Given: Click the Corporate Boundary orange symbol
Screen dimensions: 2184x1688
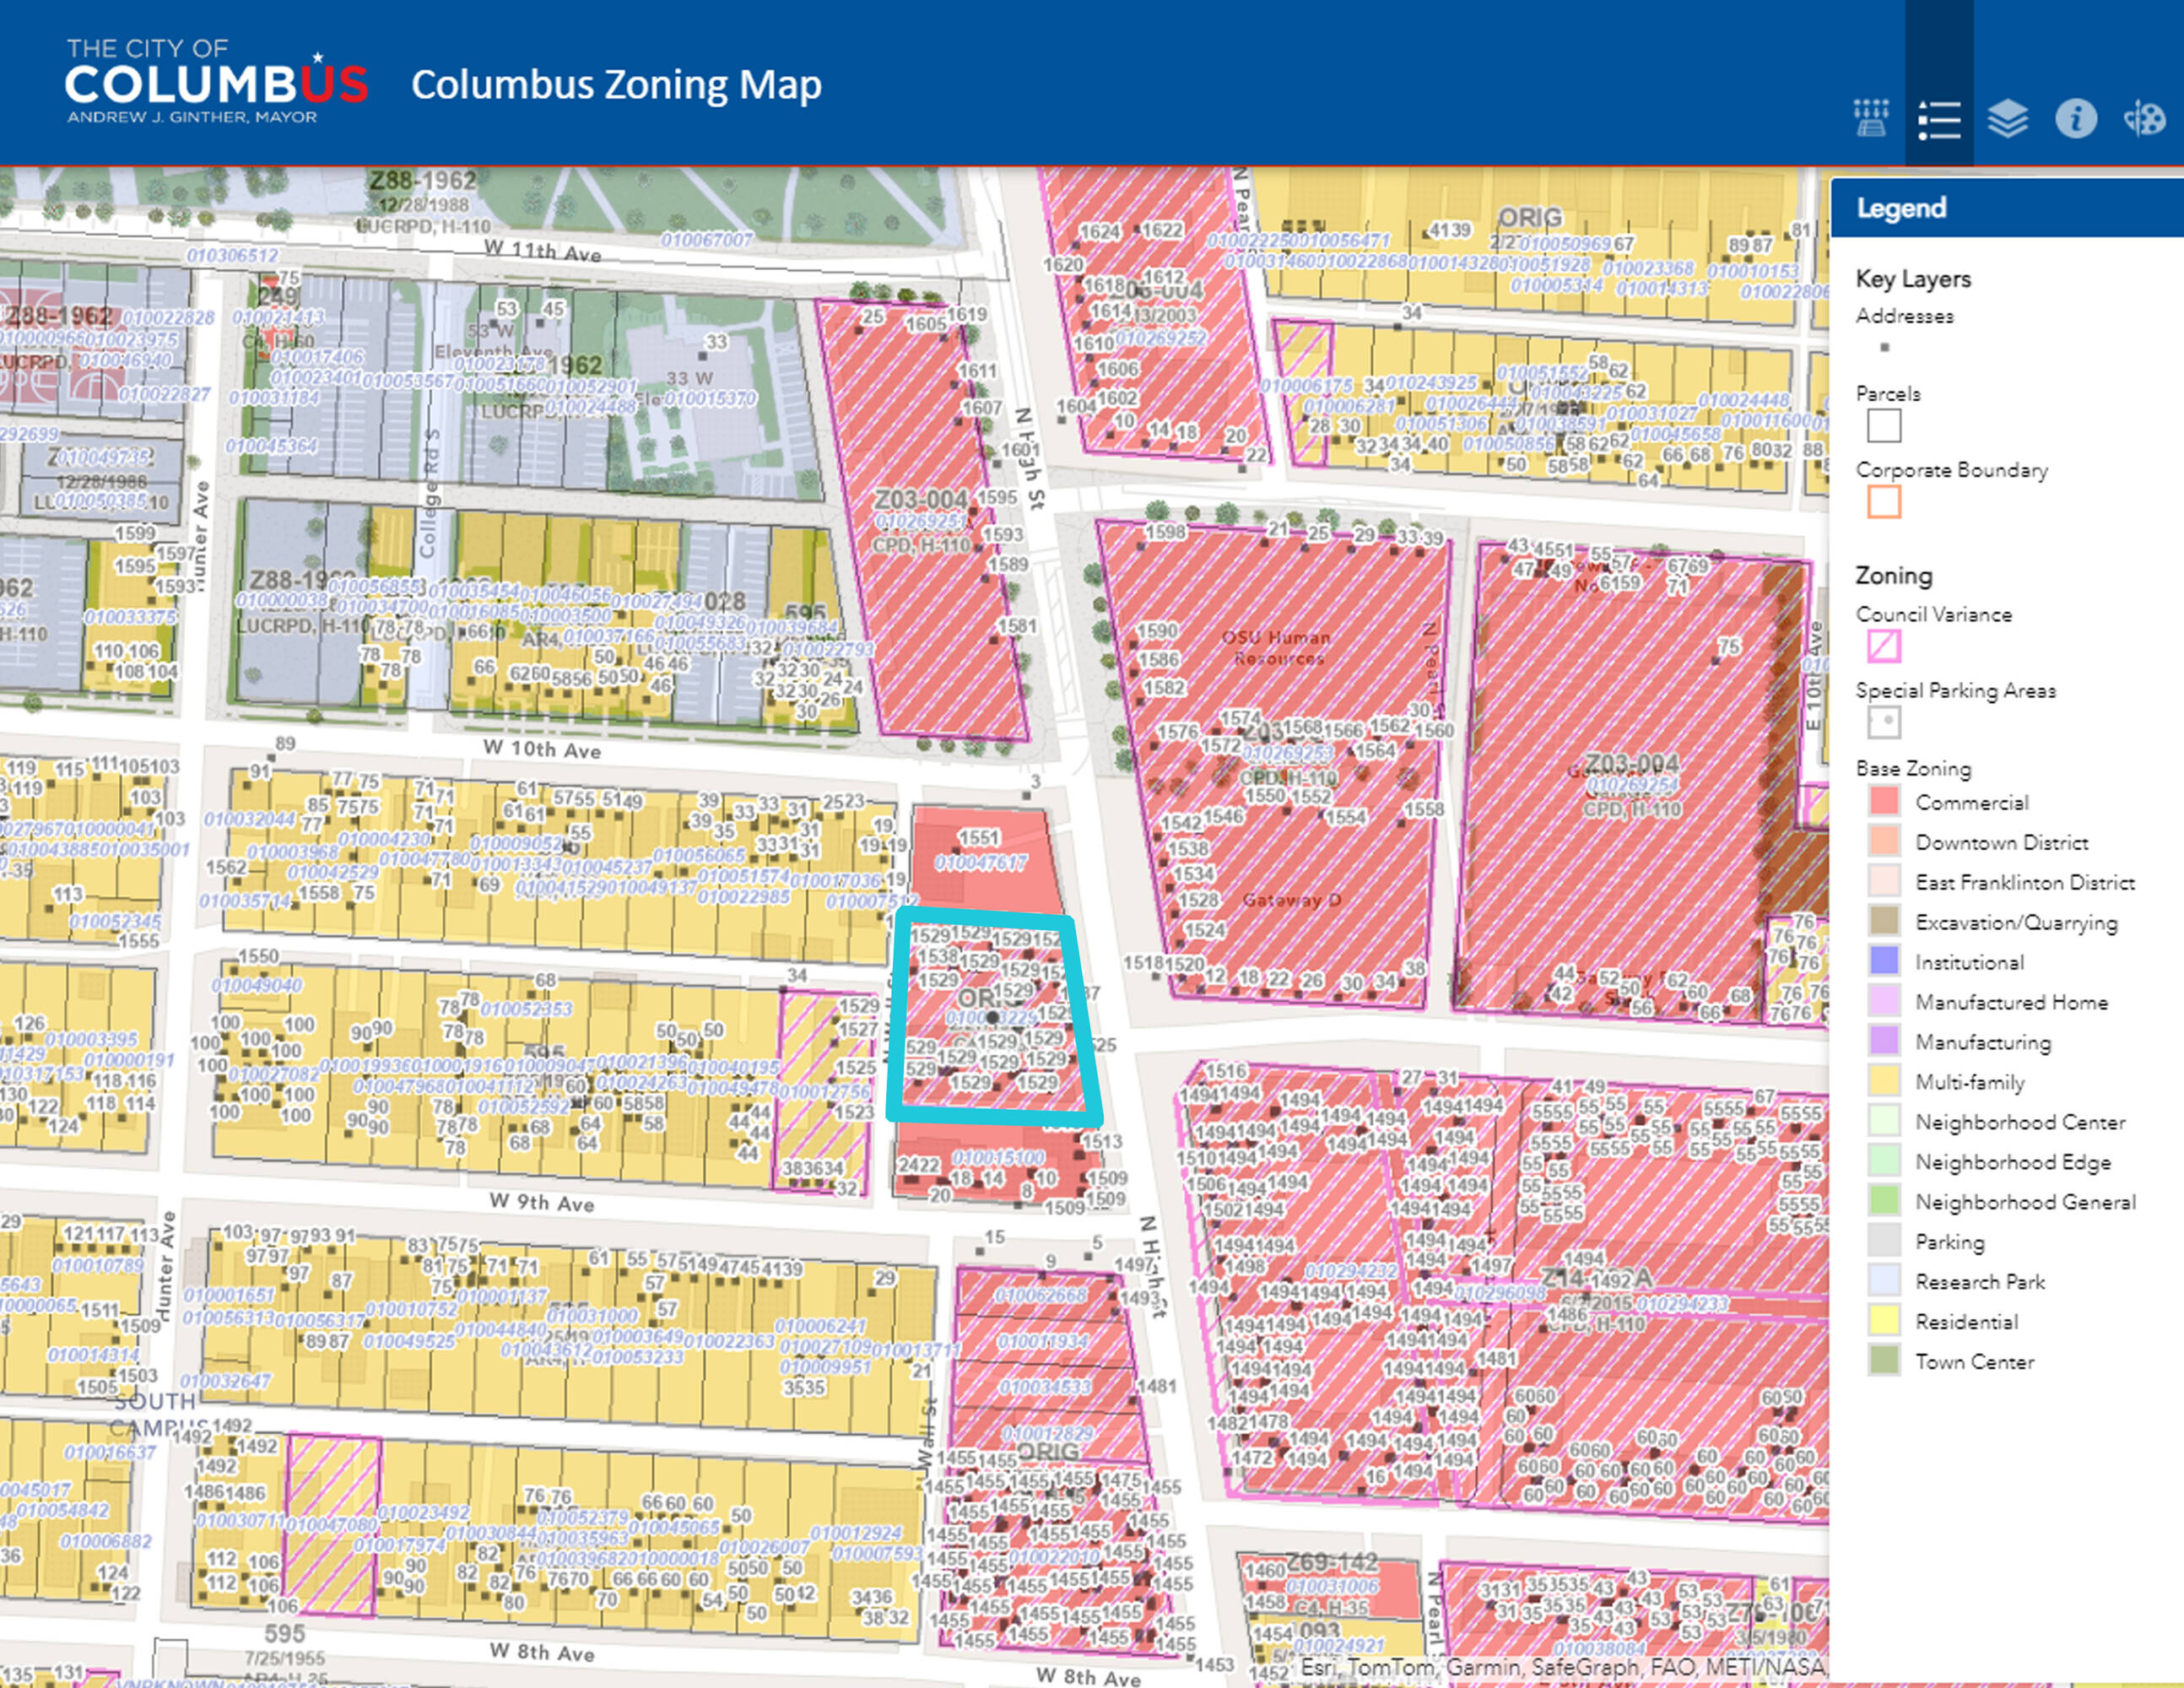Looking at the screenshot, I should [1884, 502].
